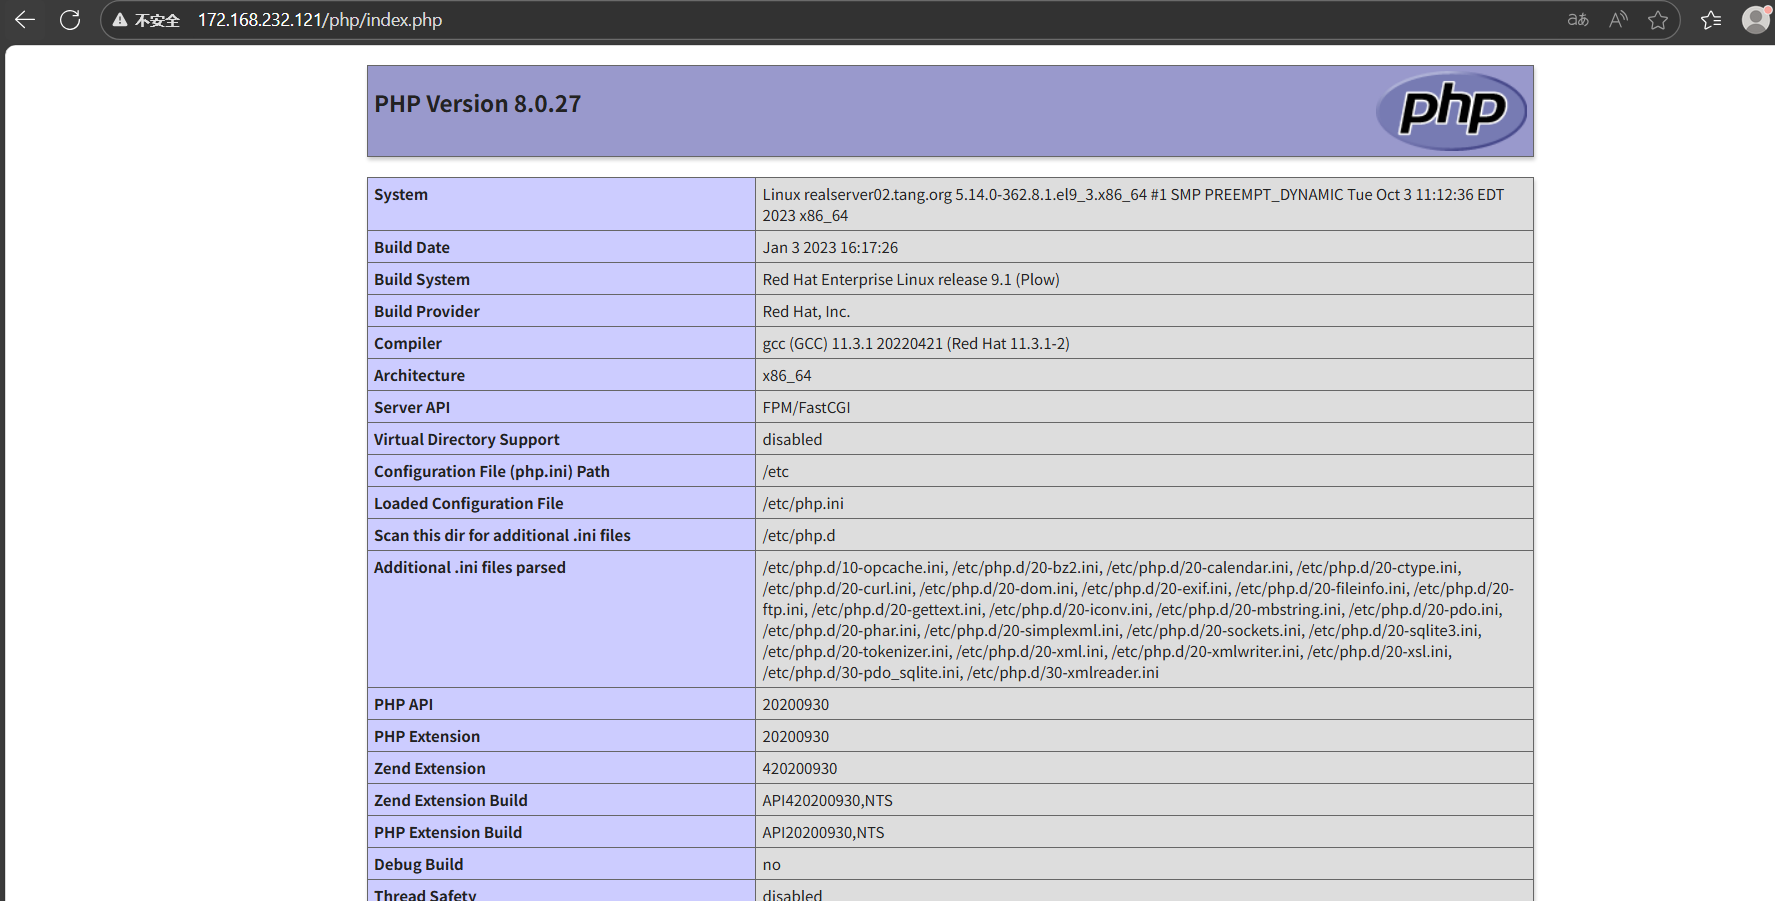Select Red Hat Enterprise Linux release 9.1 value

[x=911, y=280]
